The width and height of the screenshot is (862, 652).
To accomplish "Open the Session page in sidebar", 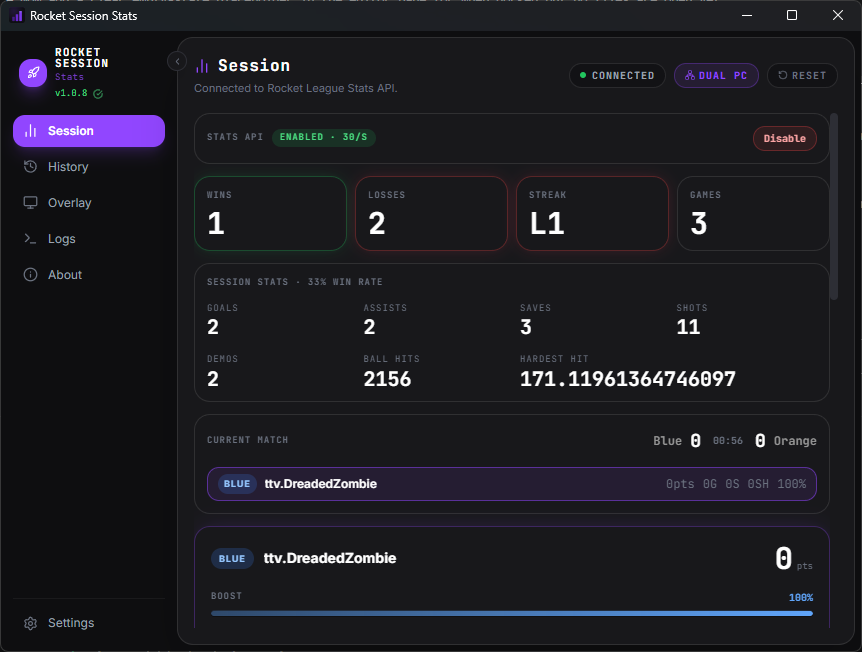I will click(89, 131).
